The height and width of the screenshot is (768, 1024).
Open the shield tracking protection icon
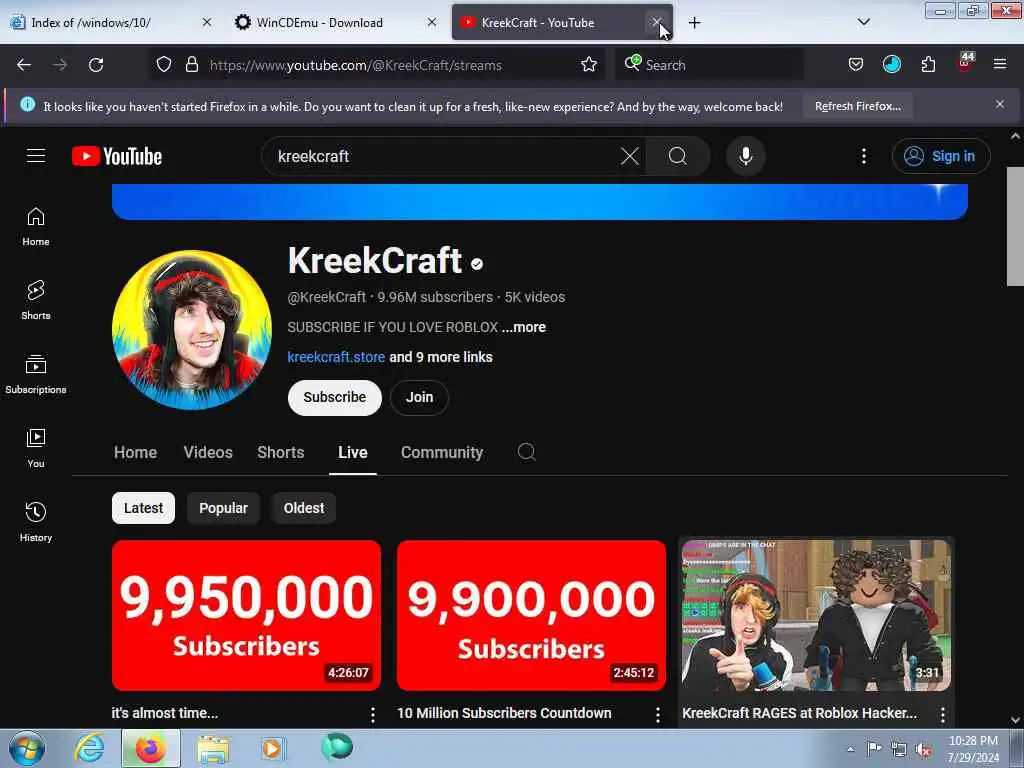coord(164,65)
